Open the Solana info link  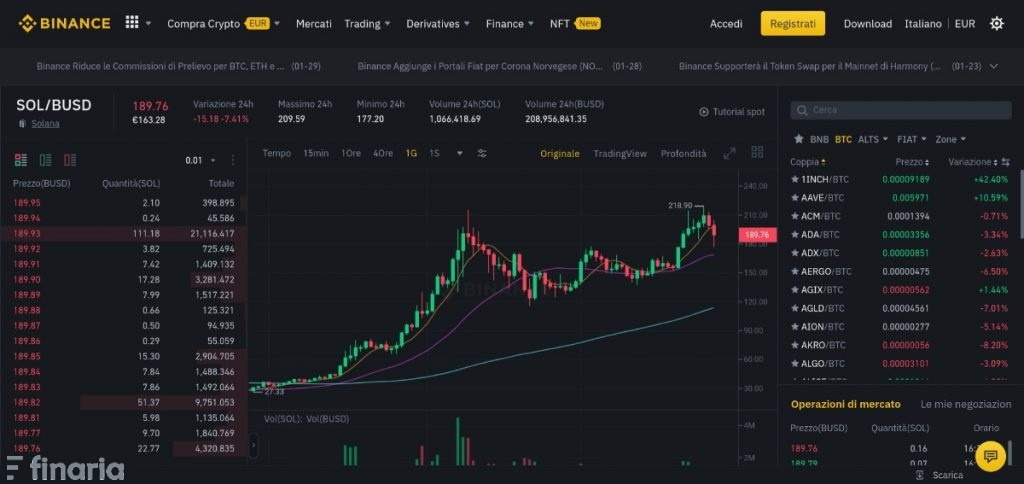point(45,123)
